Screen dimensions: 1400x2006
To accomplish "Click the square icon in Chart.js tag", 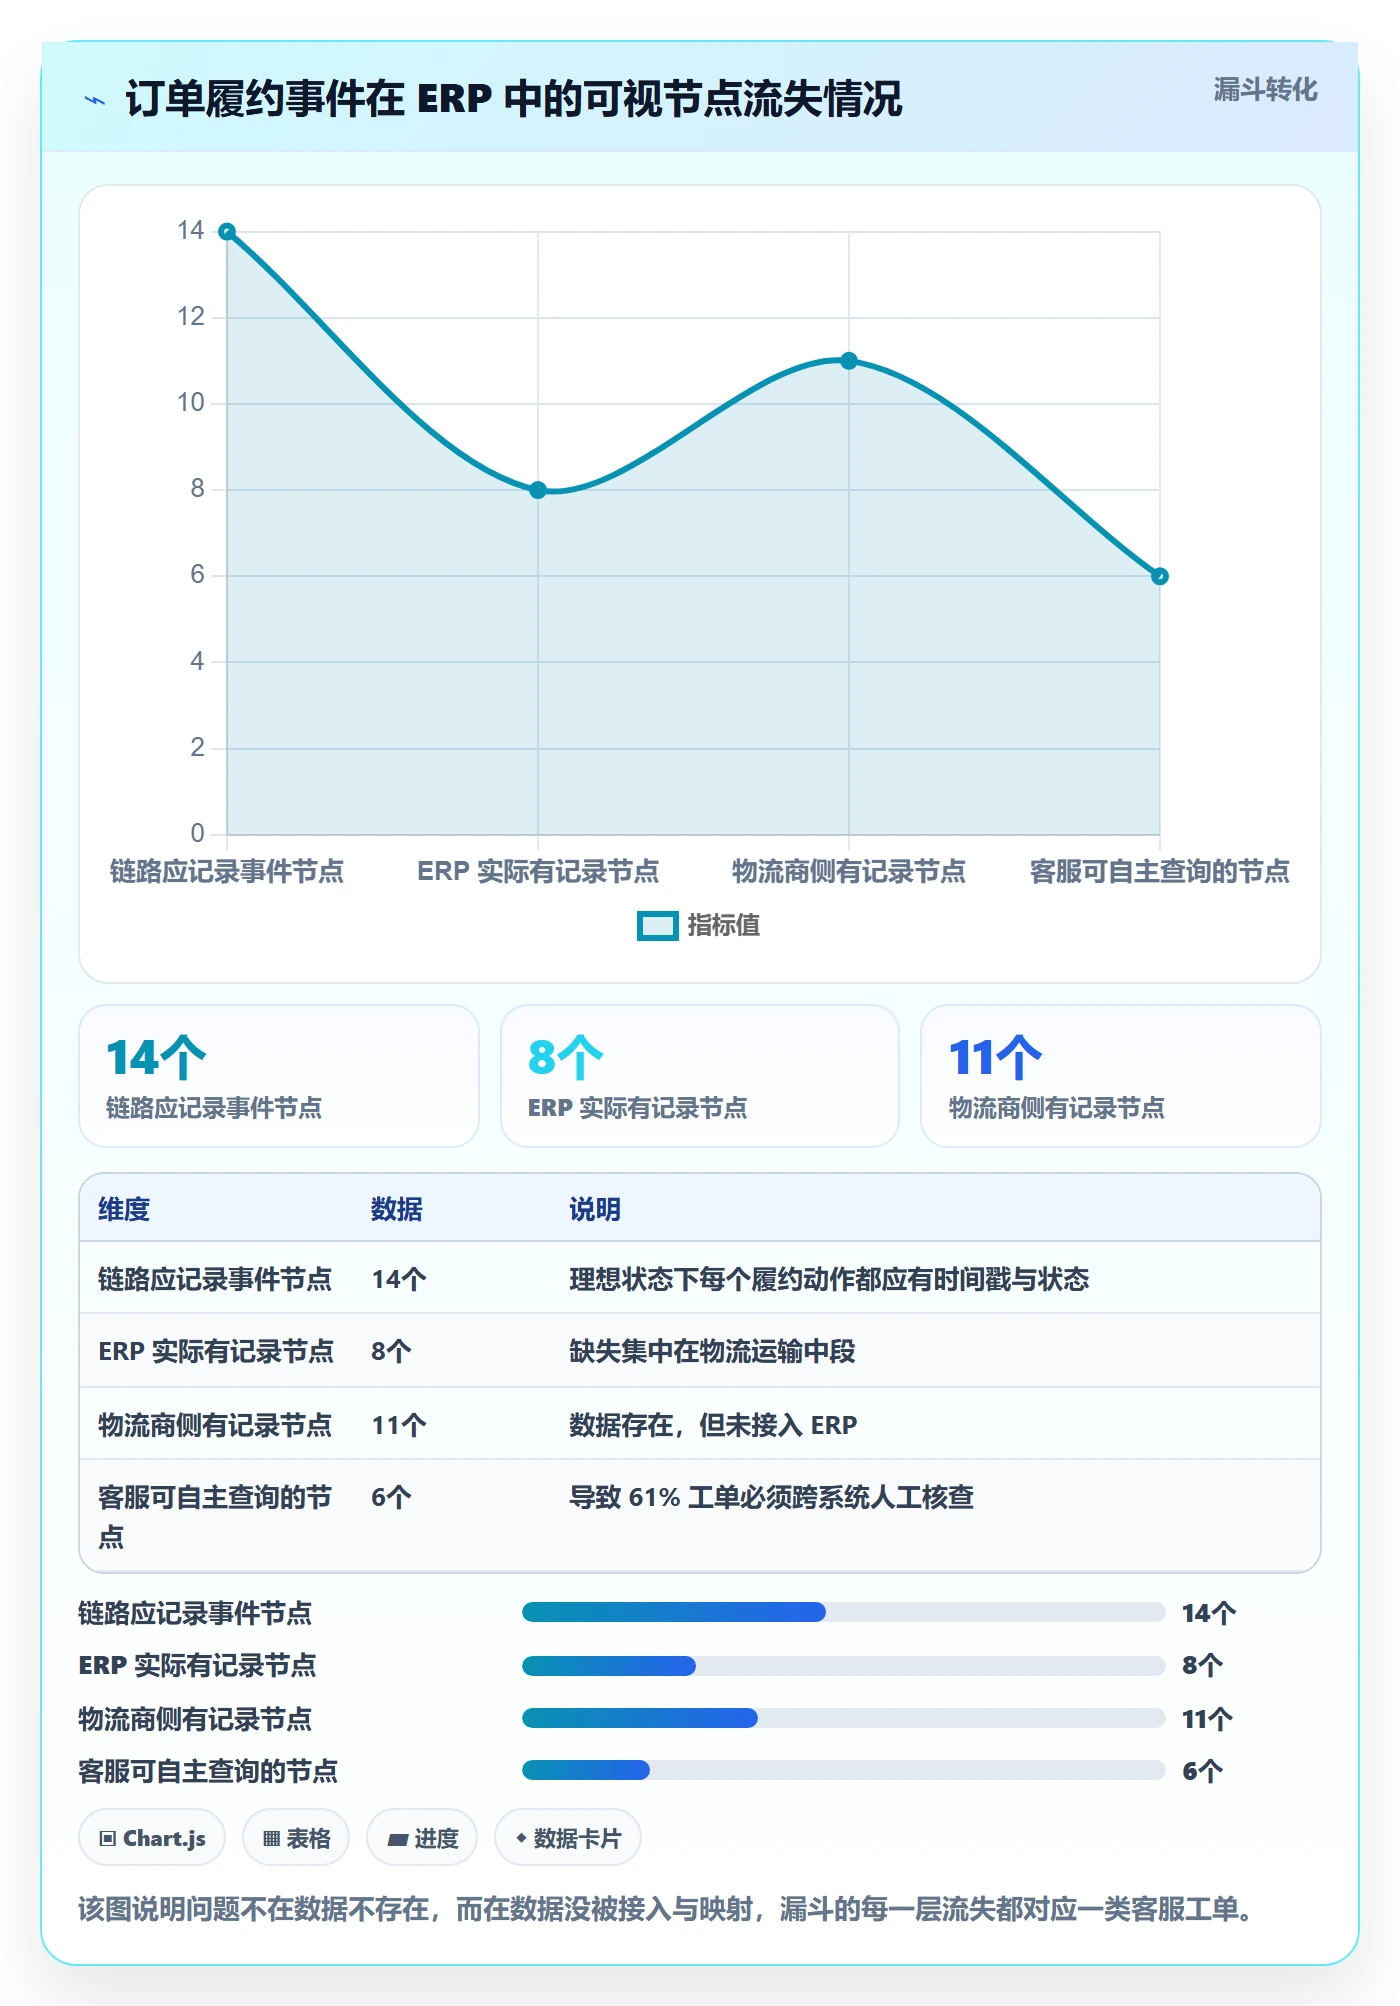I will 108,1839.
